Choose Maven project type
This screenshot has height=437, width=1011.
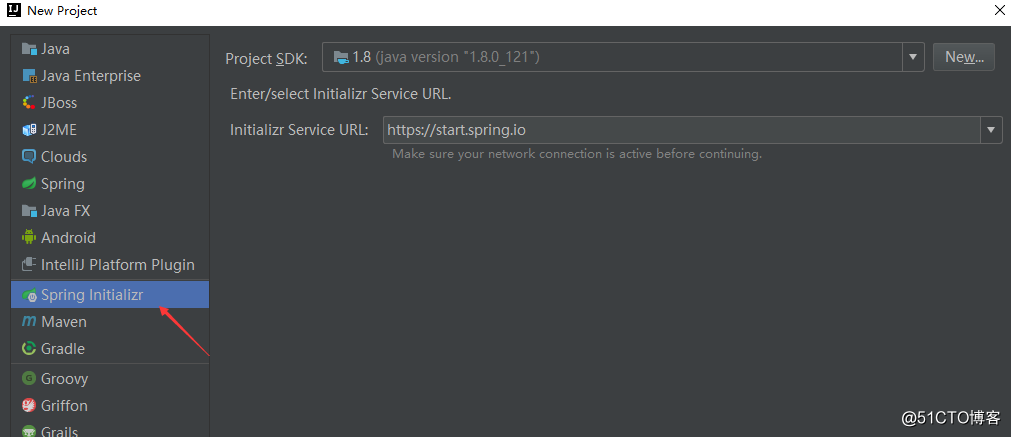[x=110, y=322]
